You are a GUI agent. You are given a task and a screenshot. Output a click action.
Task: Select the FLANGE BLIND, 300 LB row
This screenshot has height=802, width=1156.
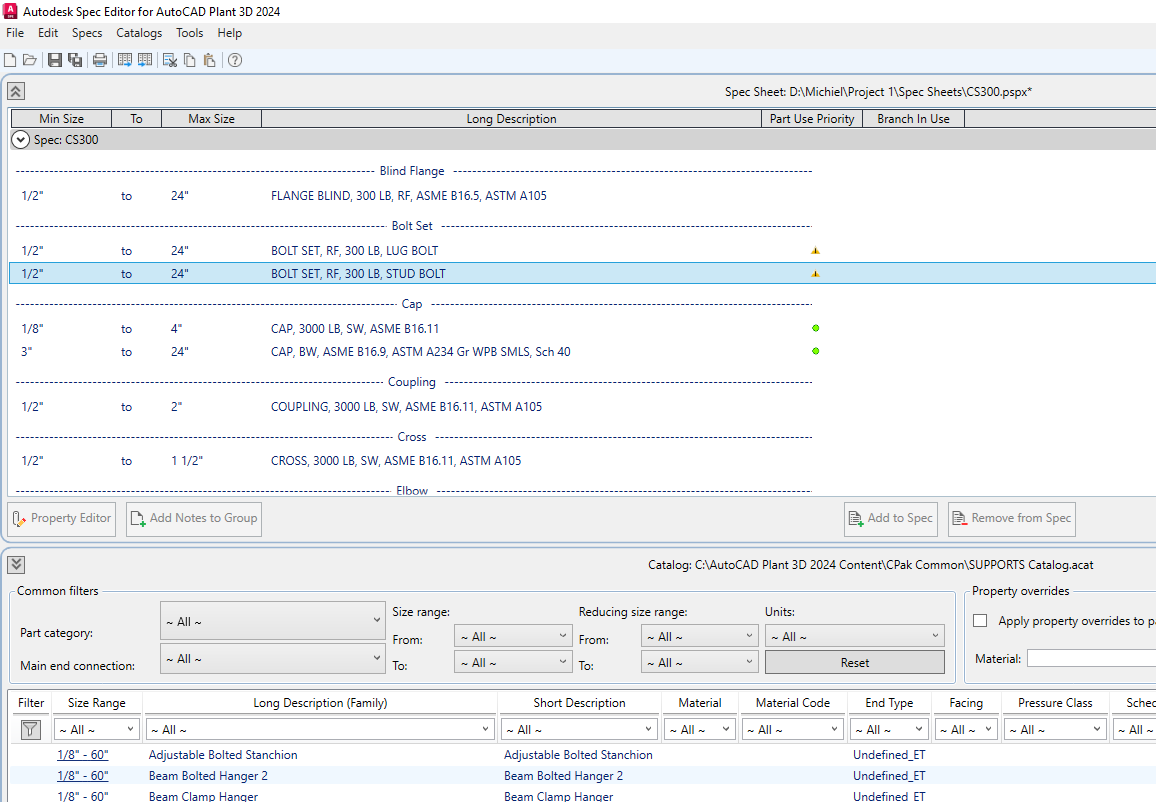click(582, 195)
